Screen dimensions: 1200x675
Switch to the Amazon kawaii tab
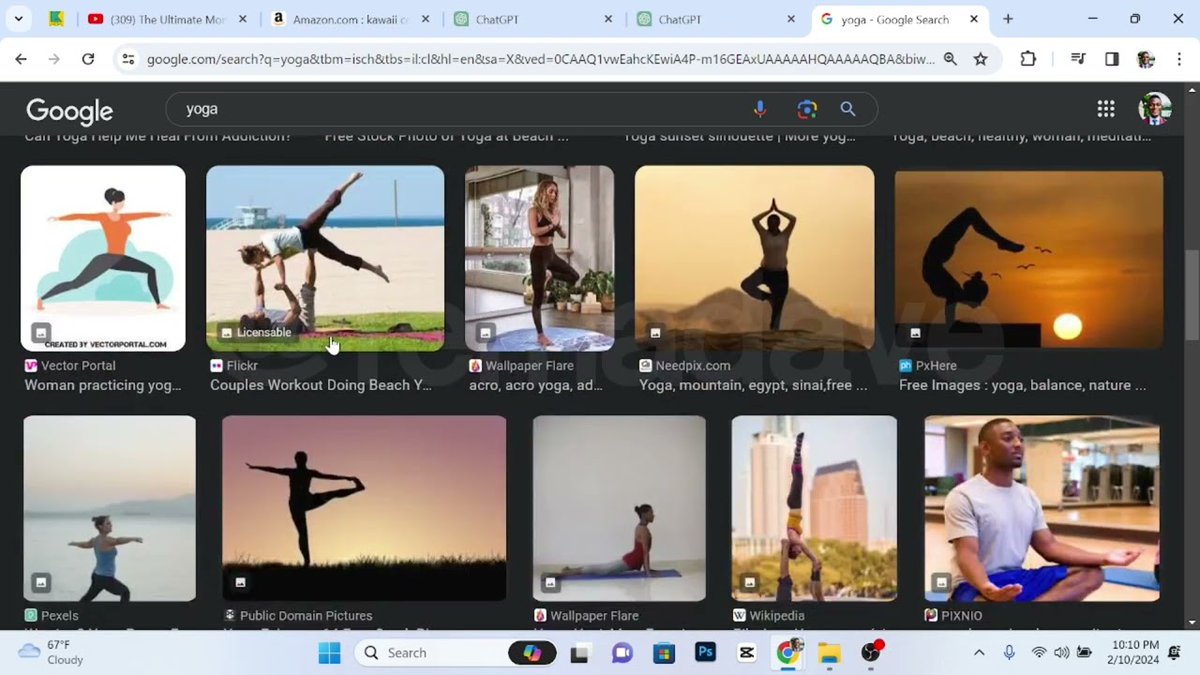tap(340, 18)
